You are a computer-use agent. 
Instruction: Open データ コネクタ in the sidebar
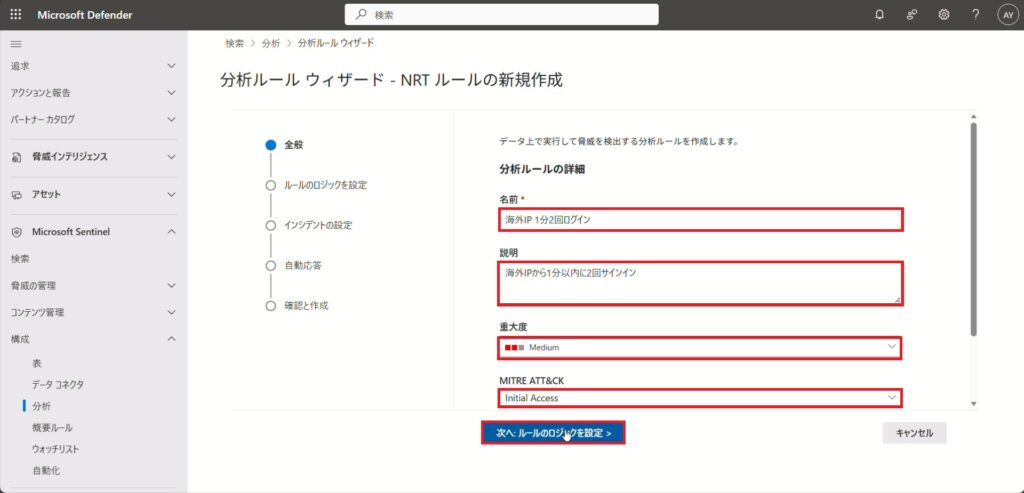[x=58, y=384]
